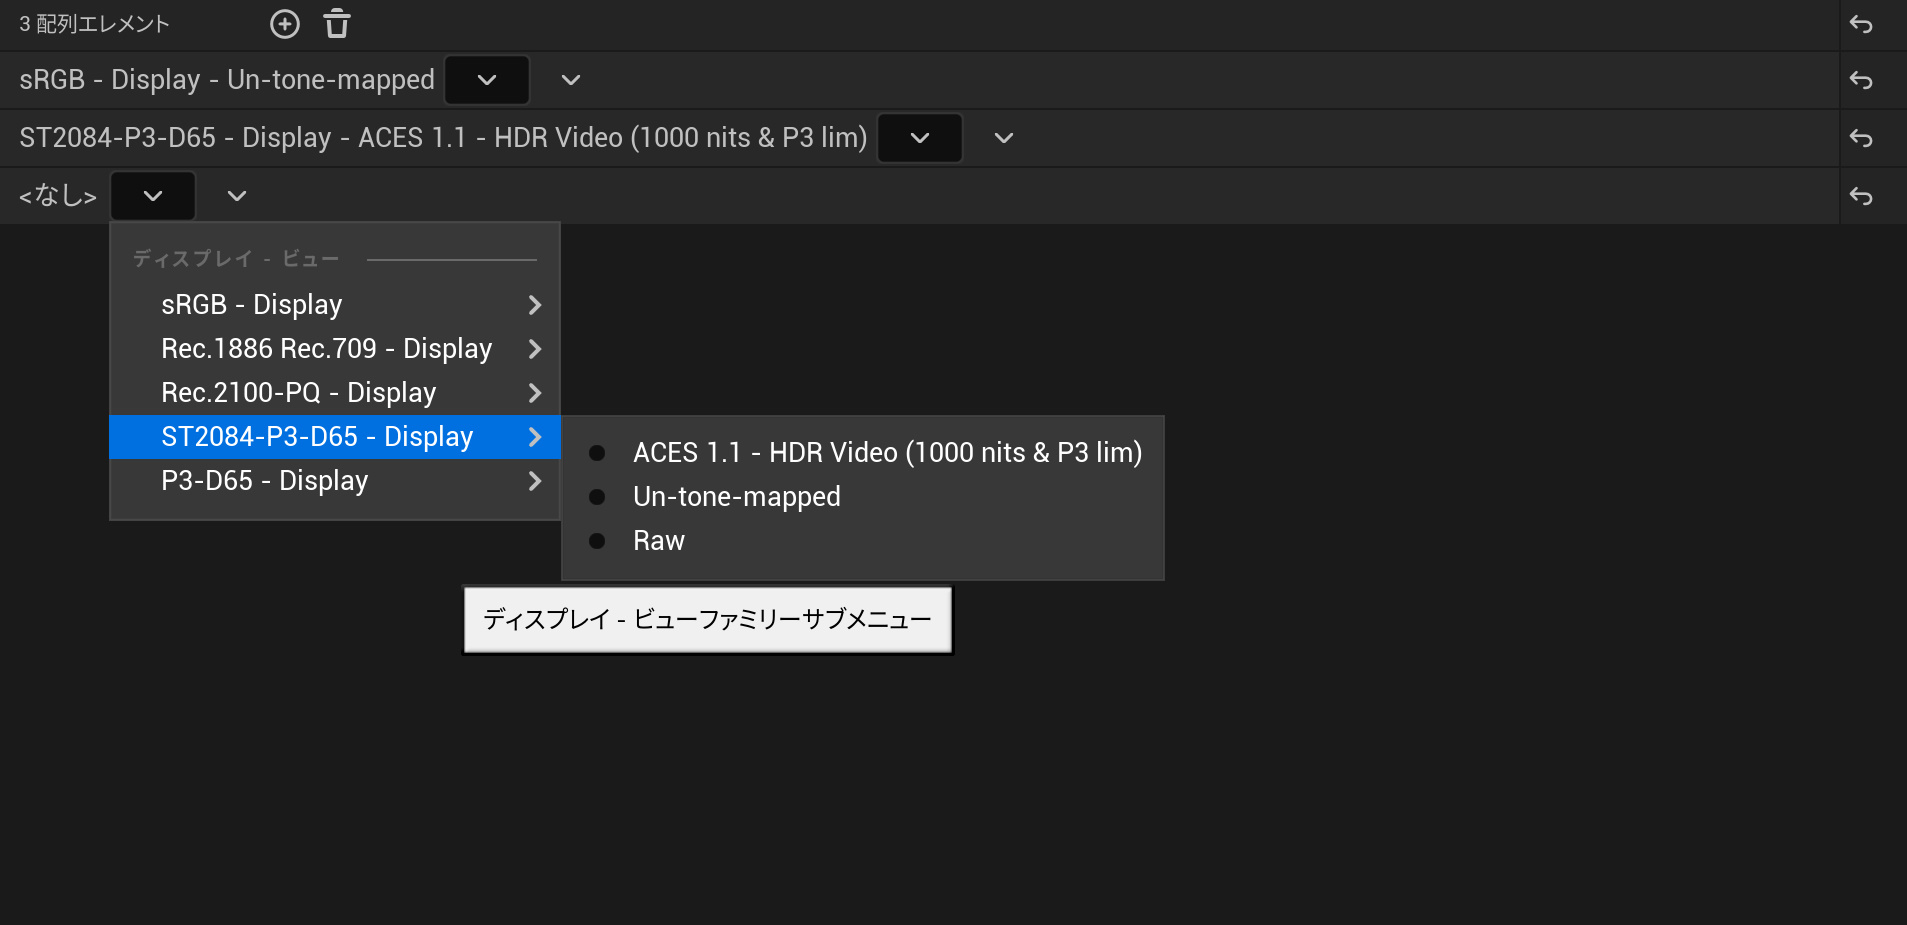Reset the <なし> row to default
Screen dimensions: 1907x925
coord(1861,196)
